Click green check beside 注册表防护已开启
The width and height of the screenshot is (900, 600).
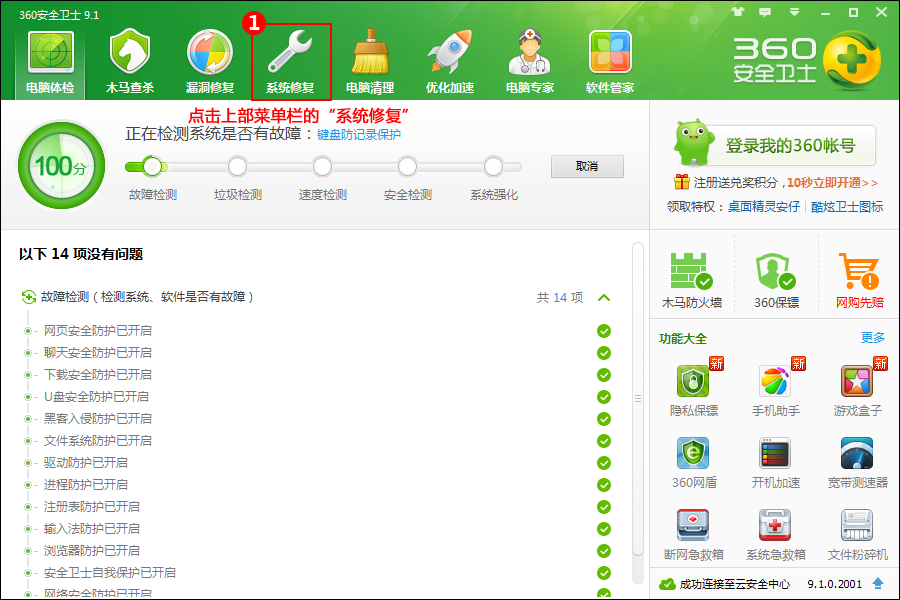click(x=604, y=507)
